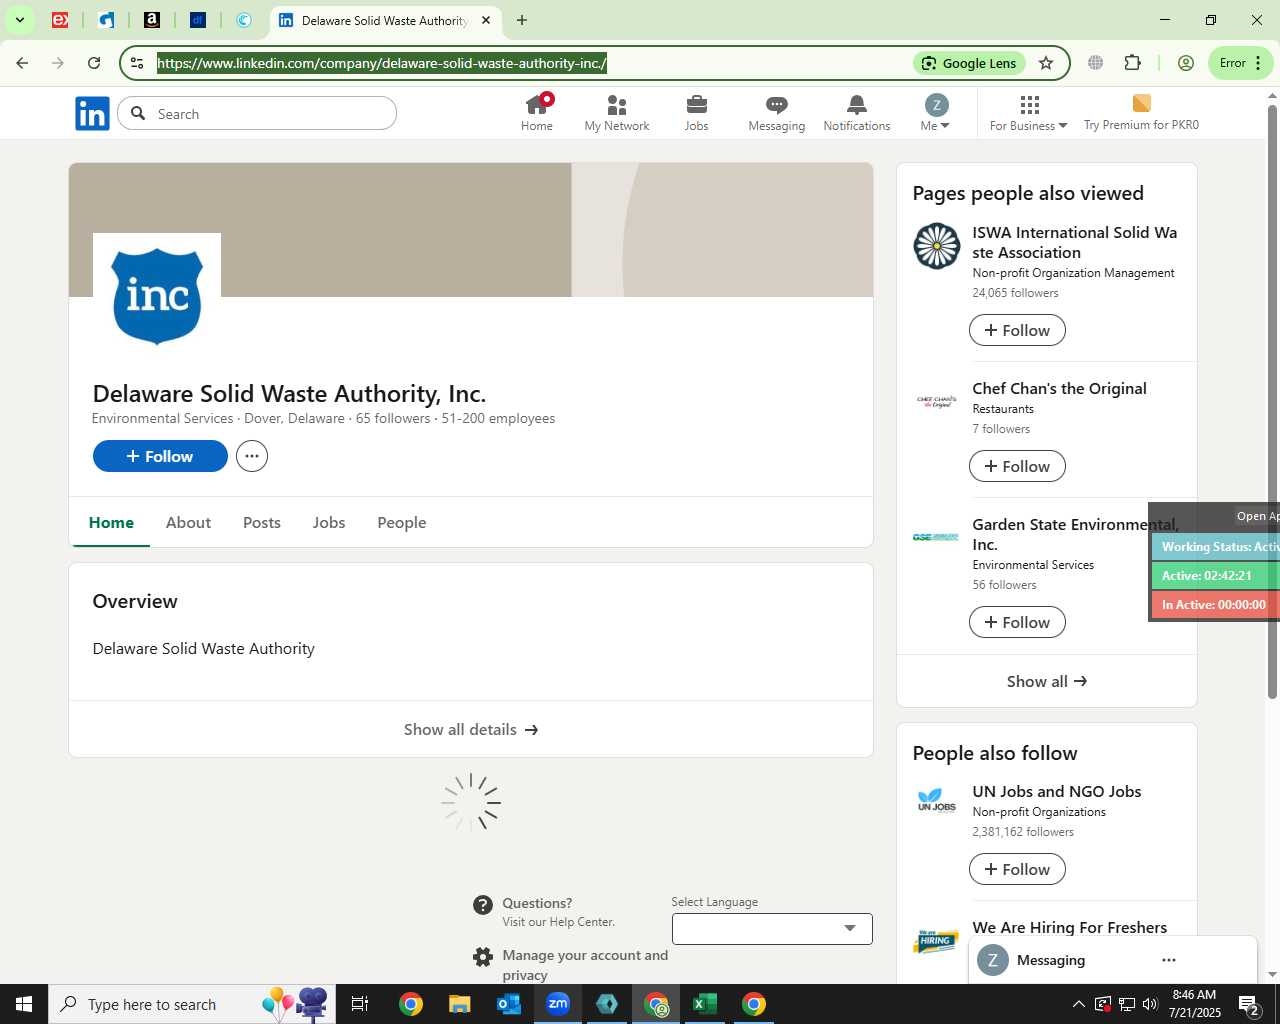This screenshot has height=1024, width=1280.
Task: Click the taskbar Type here to search box
Action: pos(192,1004)
